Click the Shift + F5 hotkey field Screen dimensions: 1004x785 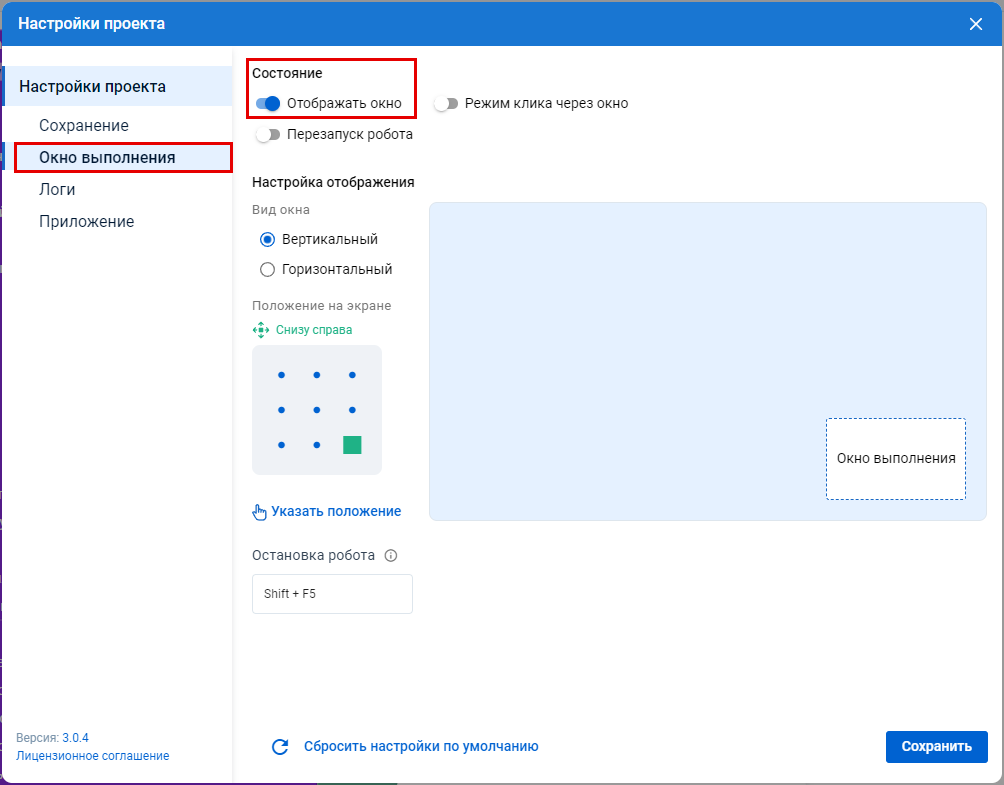point(332,594)
